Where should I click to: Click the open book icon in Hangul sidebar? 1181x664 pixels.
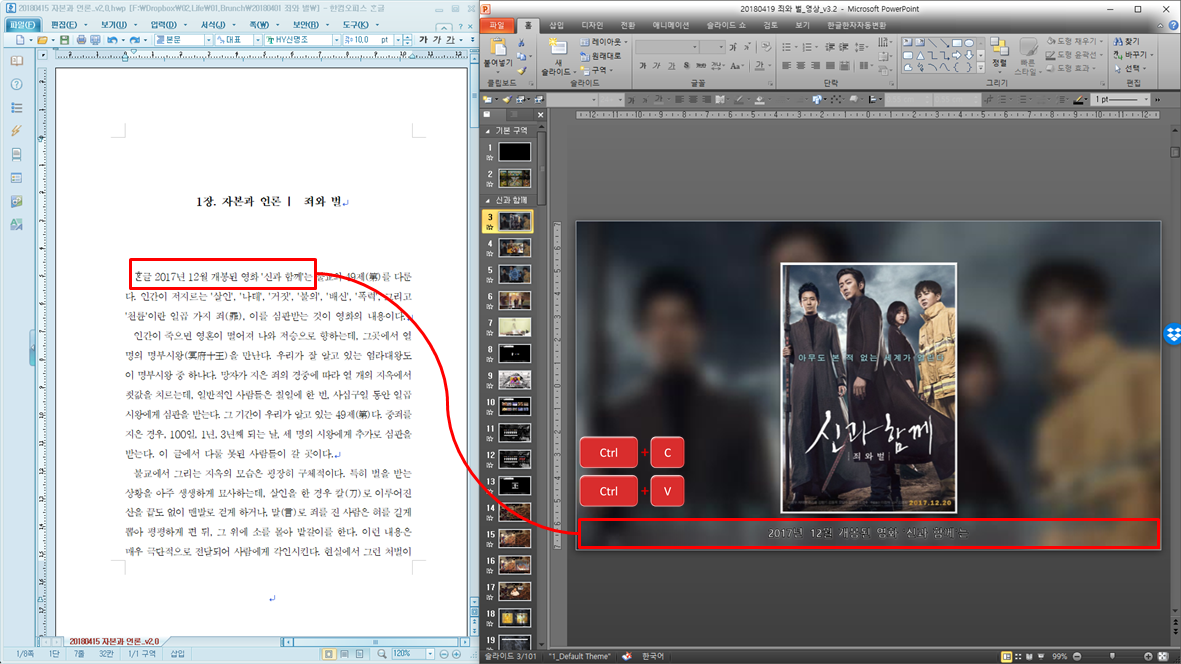(17, 61)
